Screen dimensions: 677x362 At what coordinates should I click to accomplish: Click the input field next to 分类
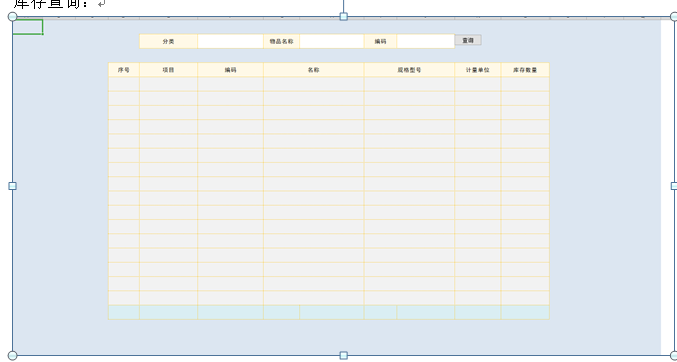pos(231,41)
